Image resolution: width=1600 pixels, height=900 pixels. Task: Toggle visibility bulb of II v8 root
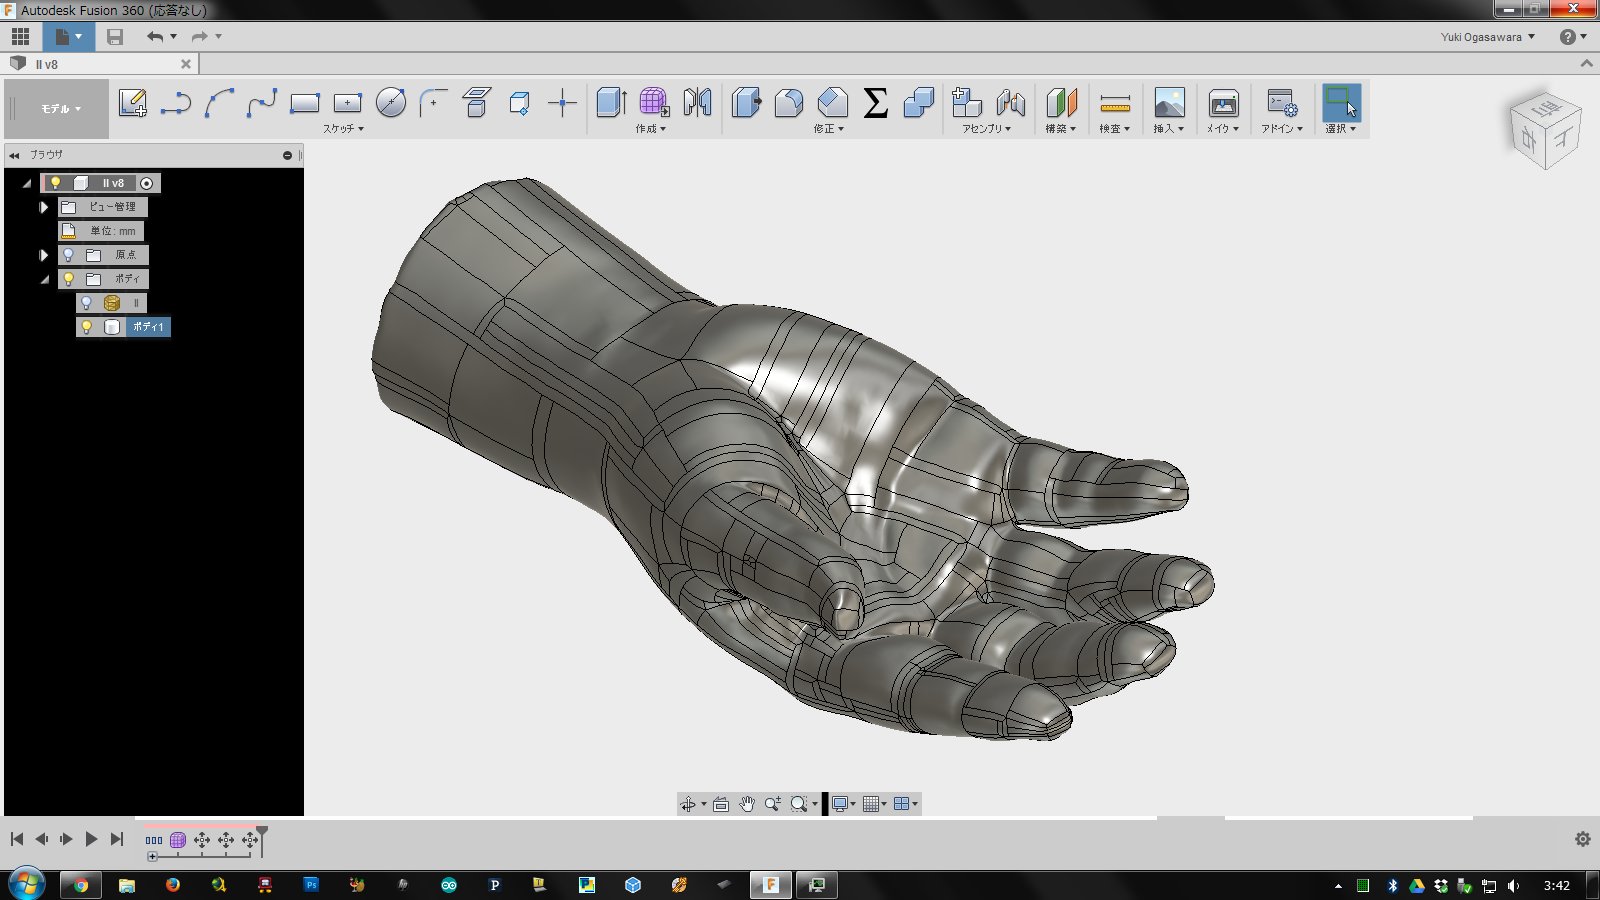point(56,183)
